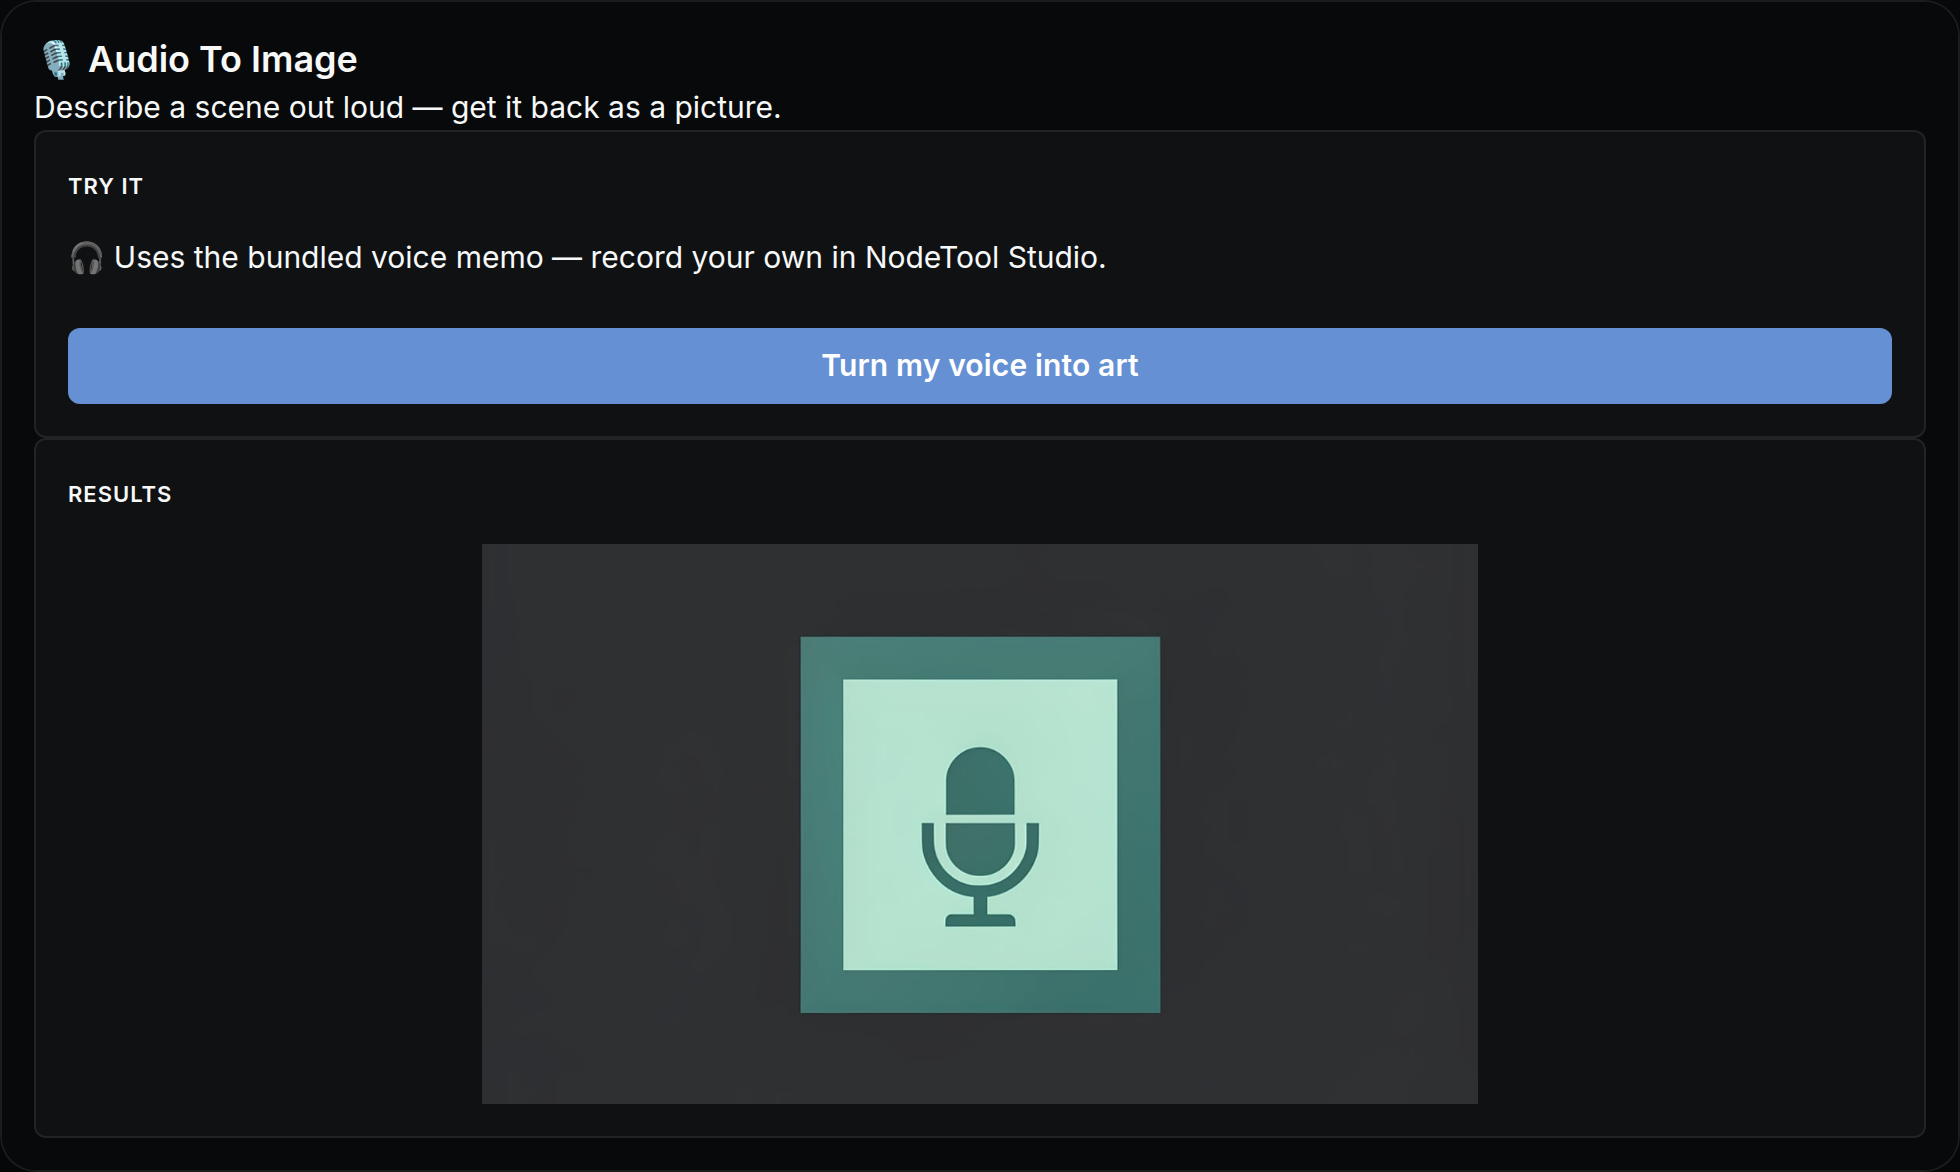The width and height of the screenshot is (1960, 1172).
Task: Open the generated microphone image result
Action: (979, 824)
